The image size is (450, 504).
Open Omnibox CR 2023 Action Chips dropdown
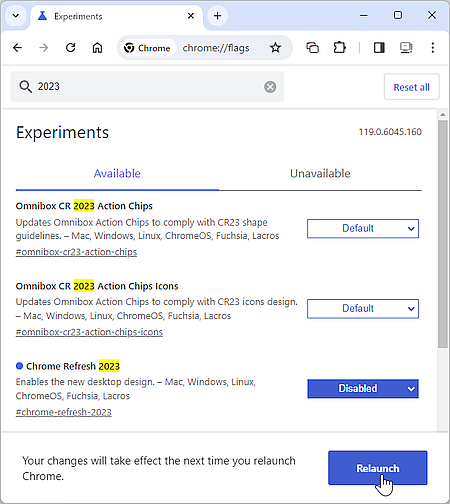363,228
